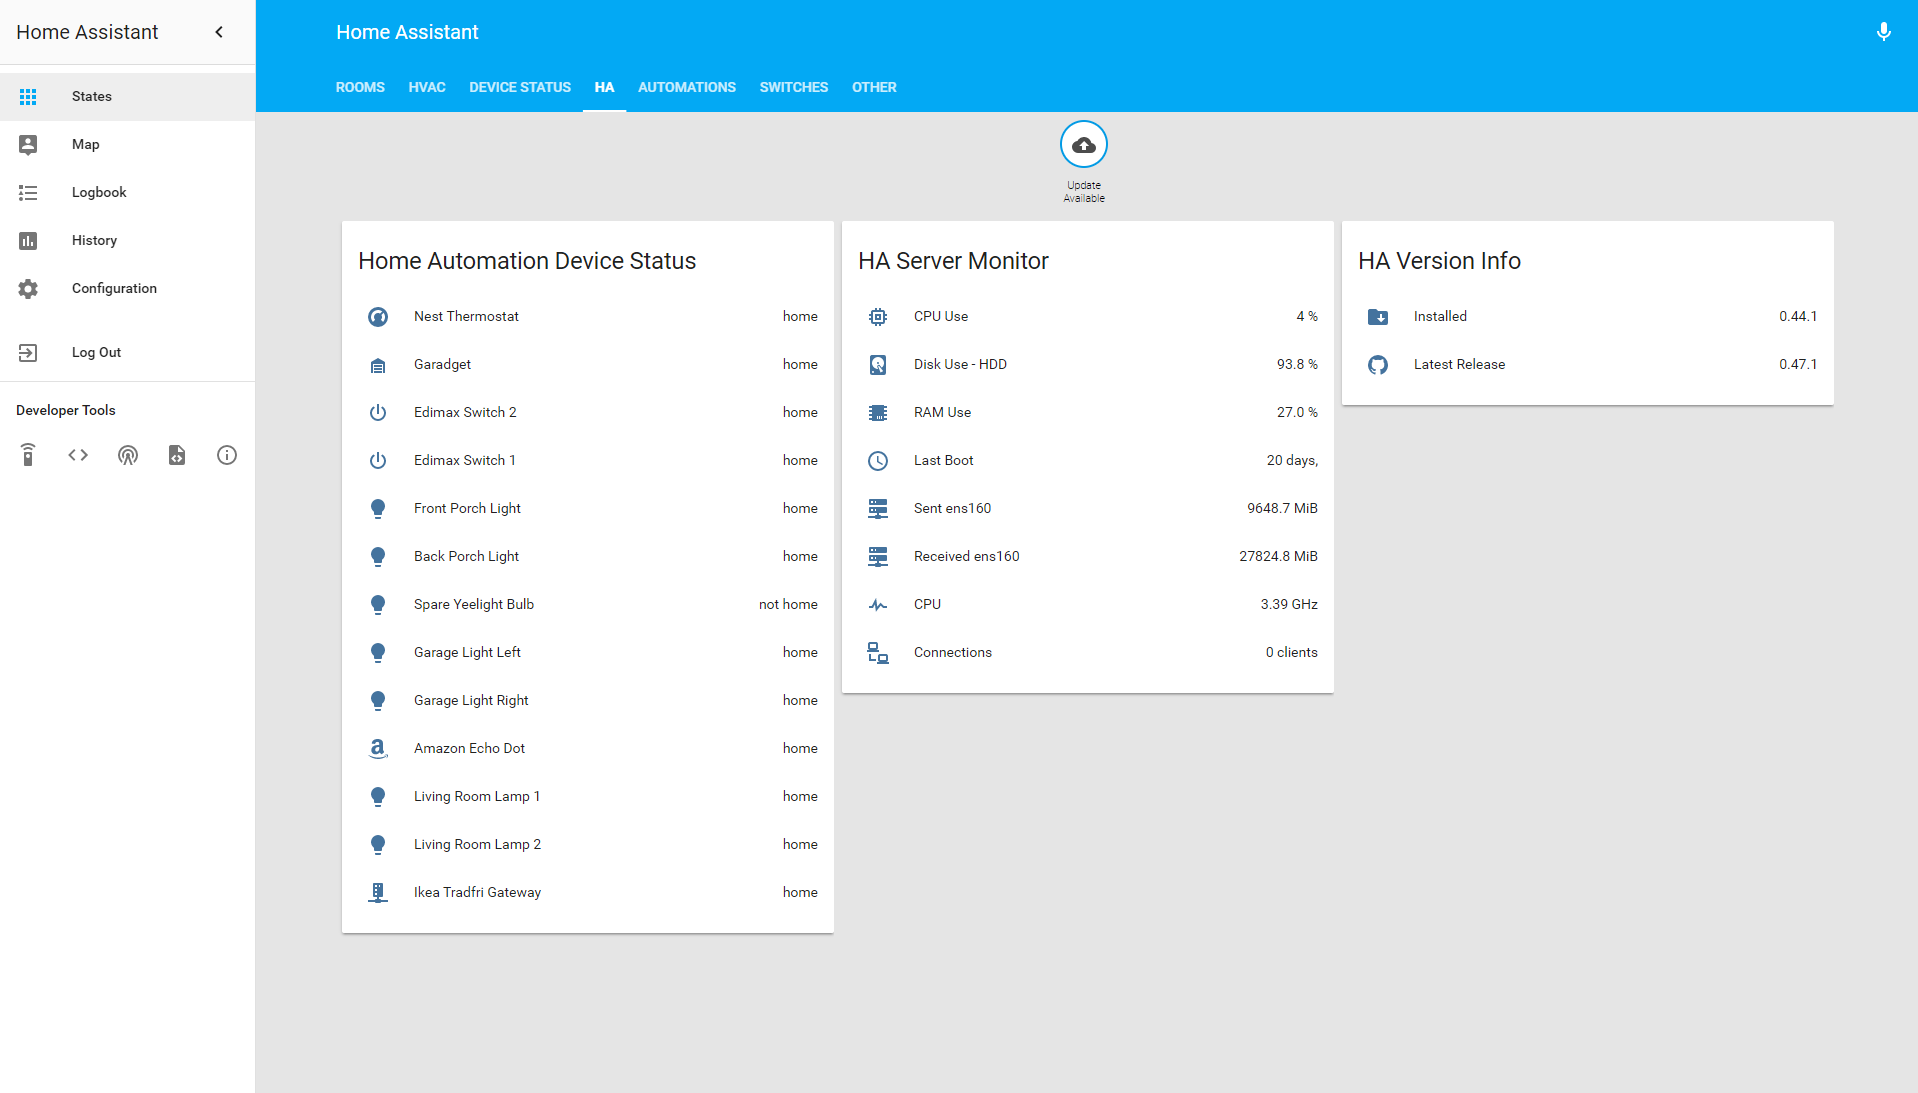The width and height of the screenshot is (1918, 1093).
Task: Open Services developer tool remote icon
Action: (x=28, y=456)
